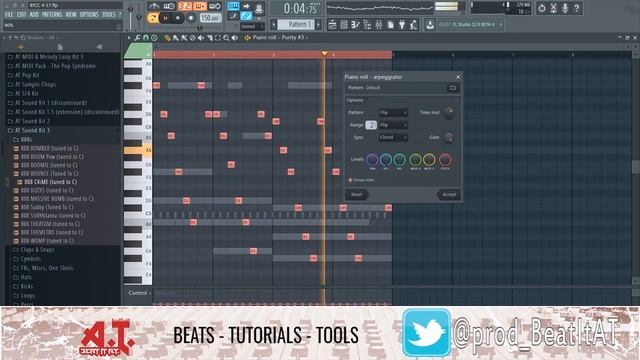Viewport: 640px width, 360px height.
Task: Open the FILE menu
Action: click(9, 15)
